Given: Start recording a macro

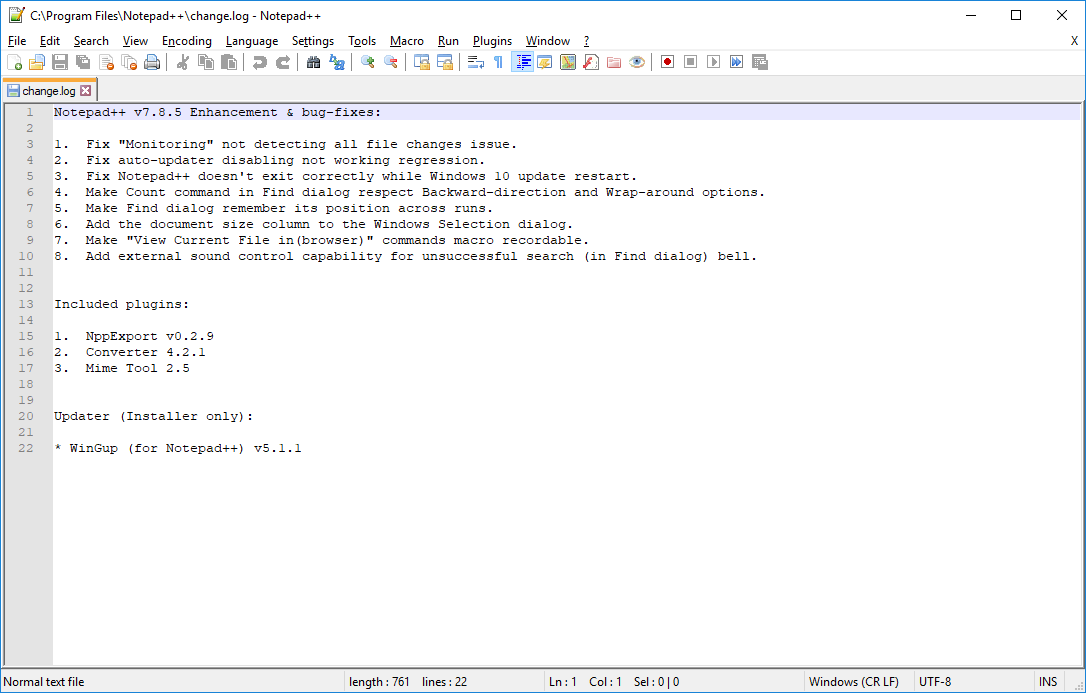Looking at the screenshot, I should click(x=666, y=61).
